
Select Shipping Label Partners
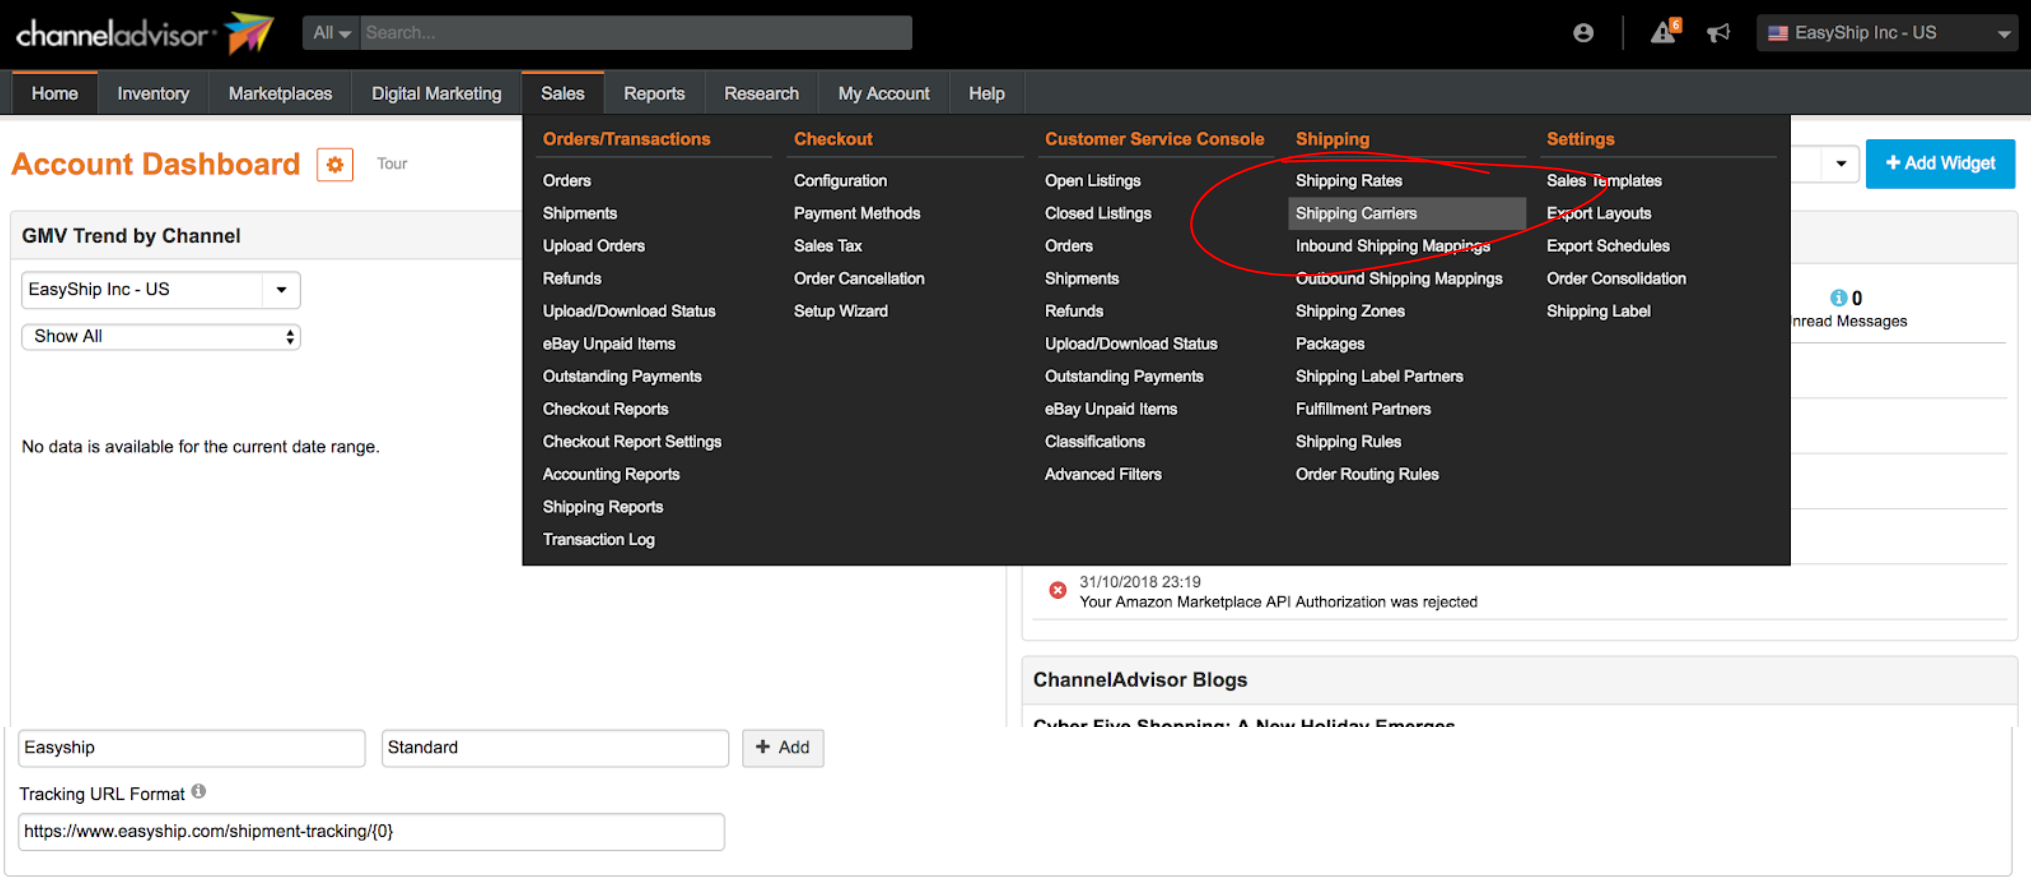tap(1379, 377)
